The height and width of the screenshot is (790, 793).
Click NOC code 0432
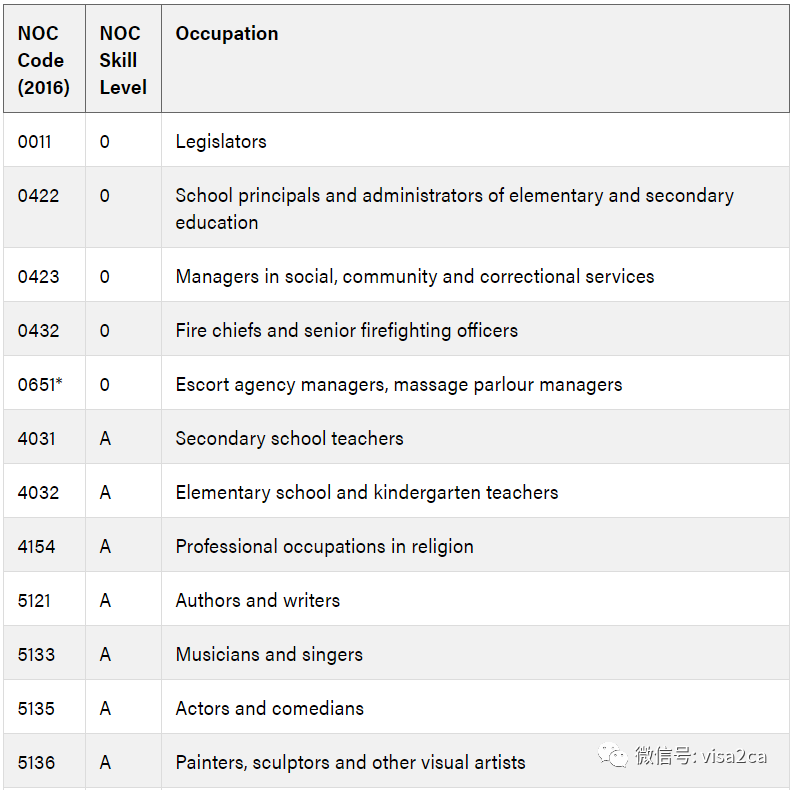[x=38, y=331]
